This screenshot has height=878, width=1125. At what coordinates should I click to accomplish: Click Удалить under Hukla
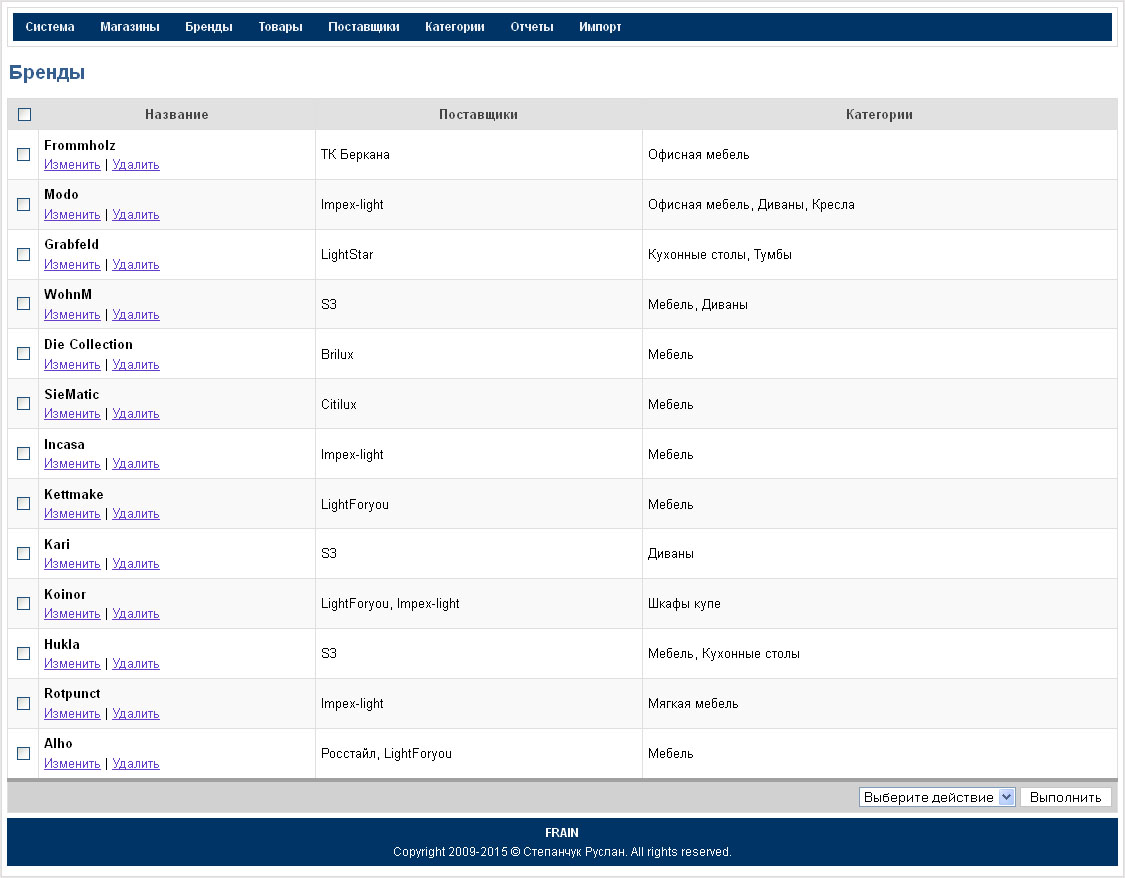tap(136, 664)
